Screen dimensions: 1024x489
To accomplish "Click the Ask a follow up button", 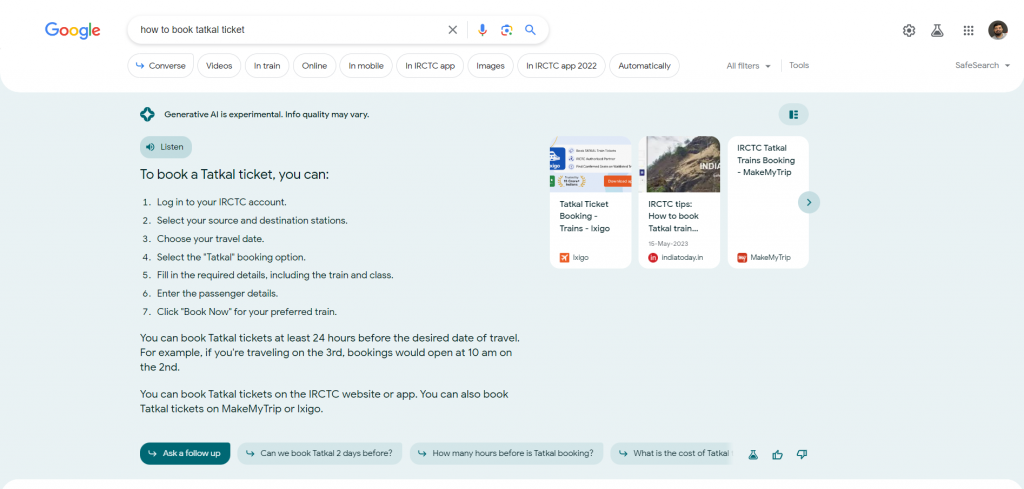I will click(x=186, y=453).
